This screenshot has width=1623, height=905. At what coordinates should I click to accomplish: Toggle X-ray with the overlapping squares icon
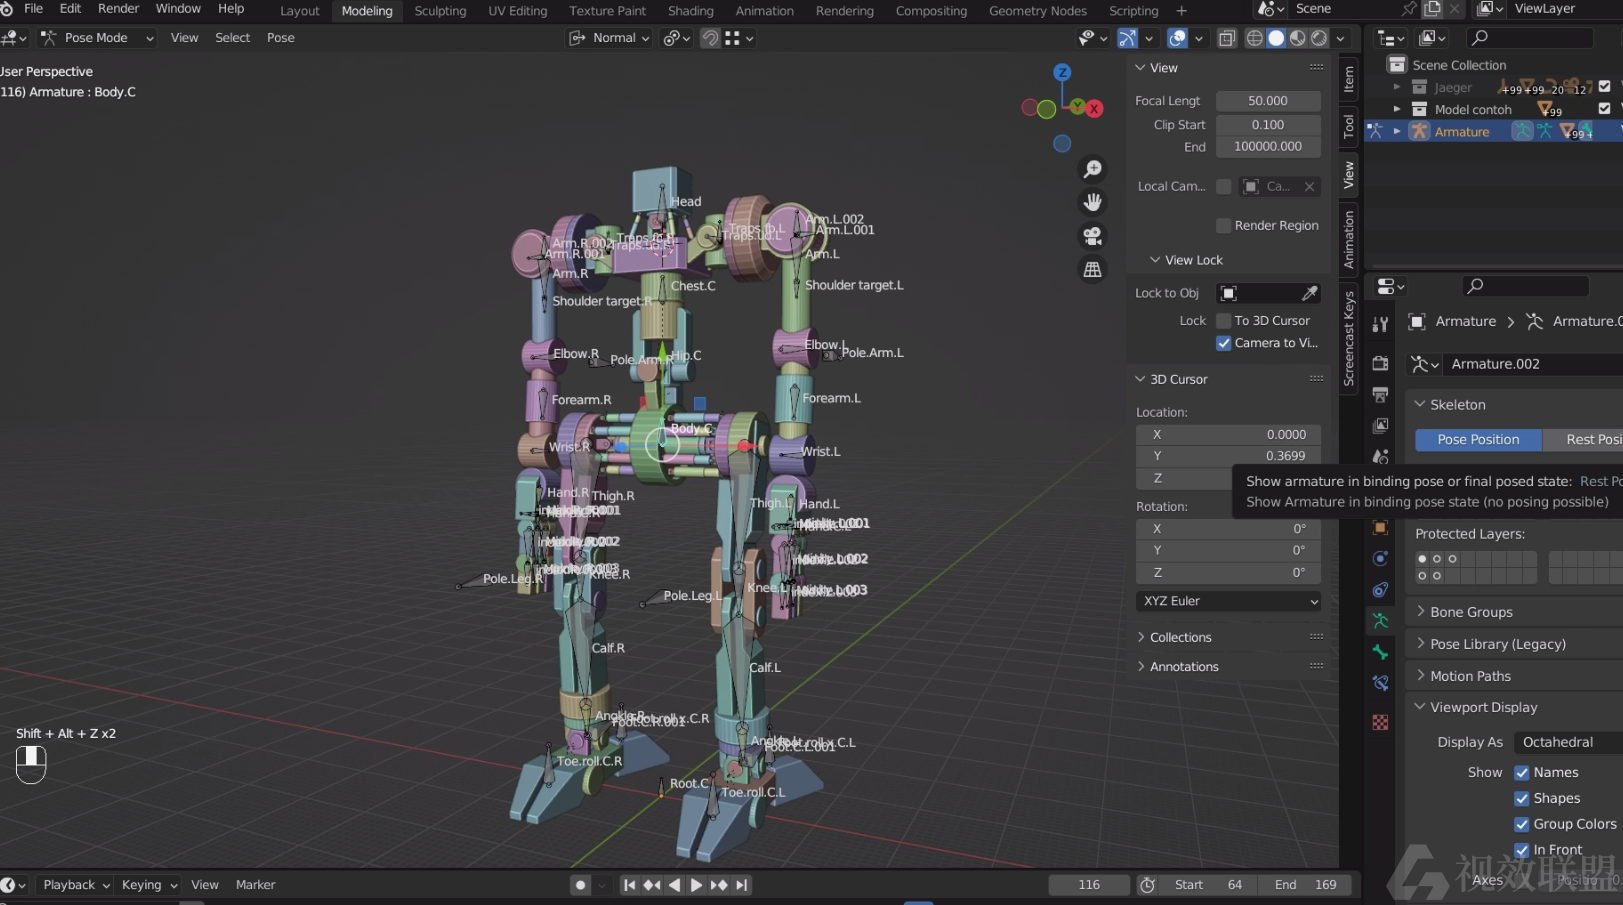(x=1227, y=38)
